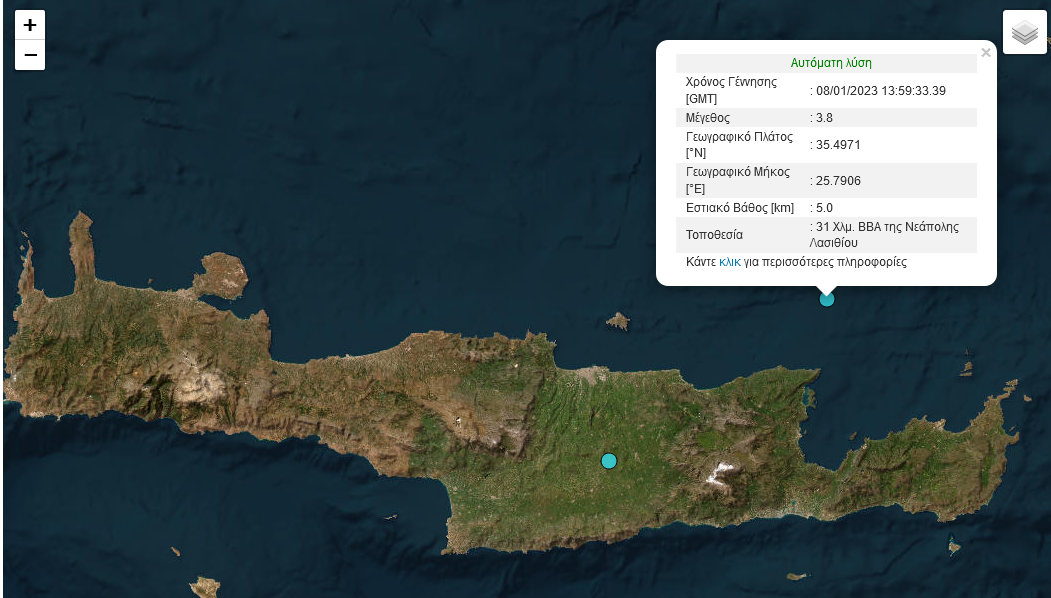This screenshot has width=1051, height=598.
Task: Click the 'Αυτόματη λύση' popup header
Action: (x=830, y=62)
